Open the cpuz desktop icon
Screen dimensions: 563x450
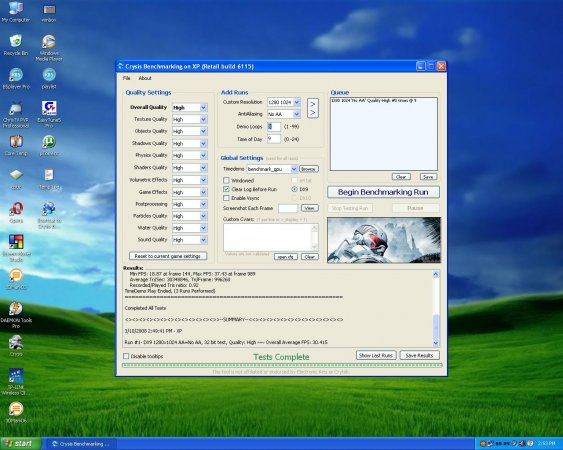tap(16, 179)
